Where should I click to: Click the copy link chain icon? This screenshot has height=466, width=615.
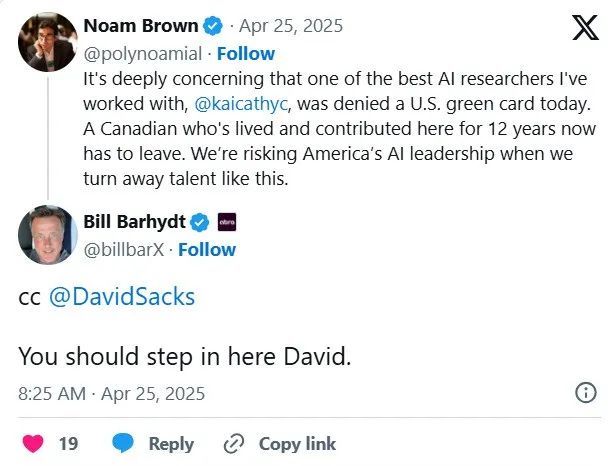pos(235,443)
